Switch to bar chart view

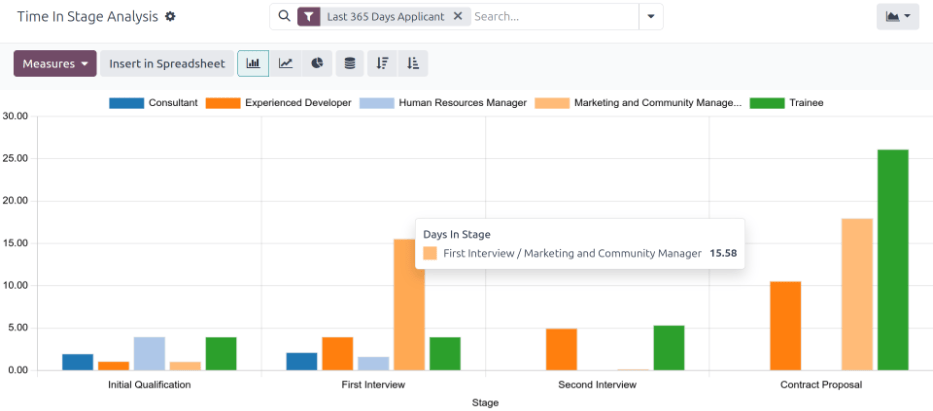tap(253, 63)
